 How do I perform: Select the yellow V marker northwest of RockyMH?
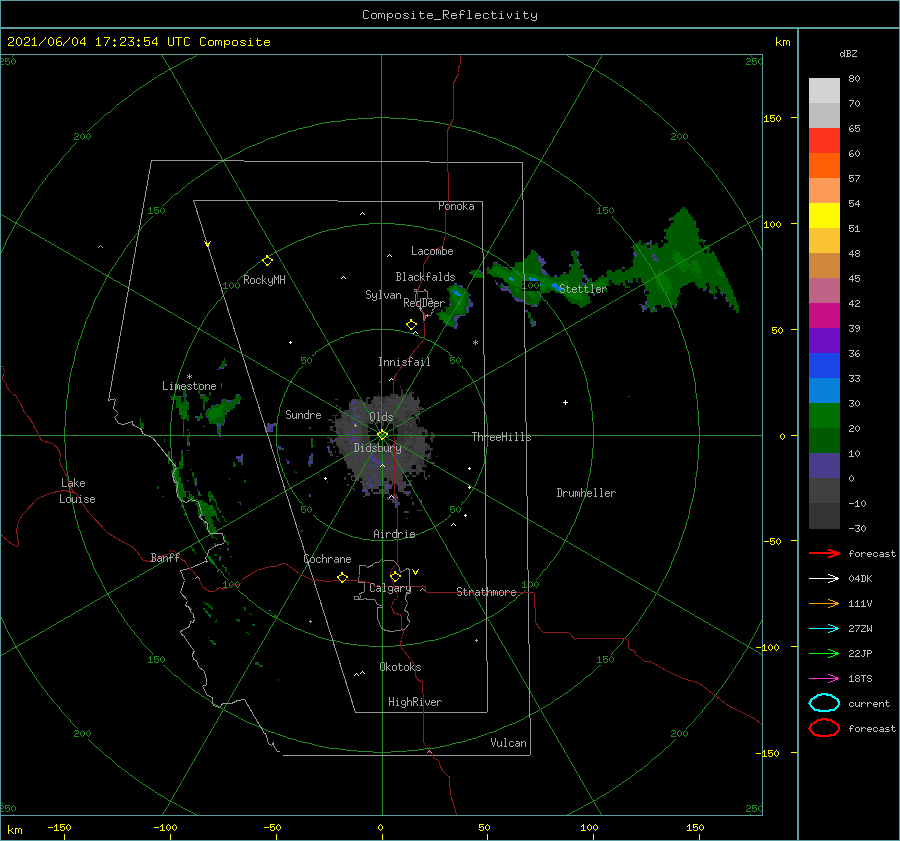click(208, 244)
